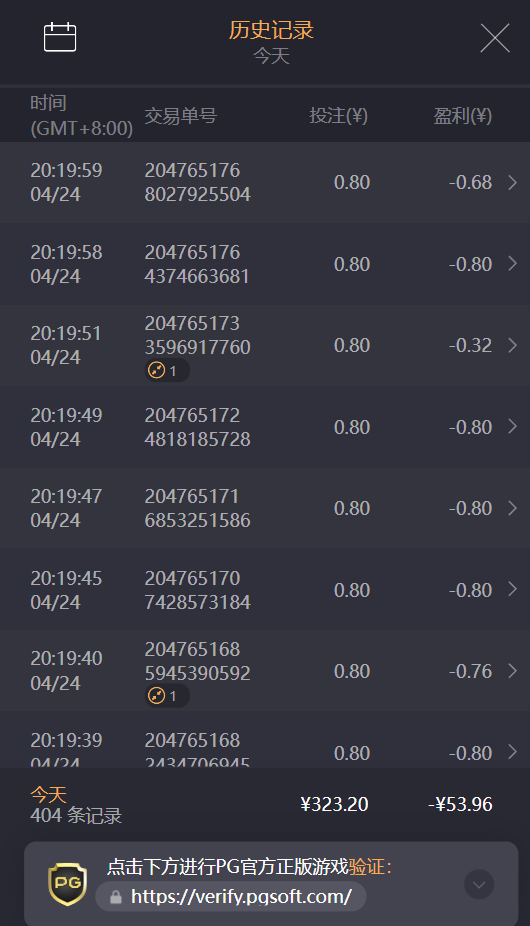Expand the 20:19:47 record chevron

tap(512, 508)
